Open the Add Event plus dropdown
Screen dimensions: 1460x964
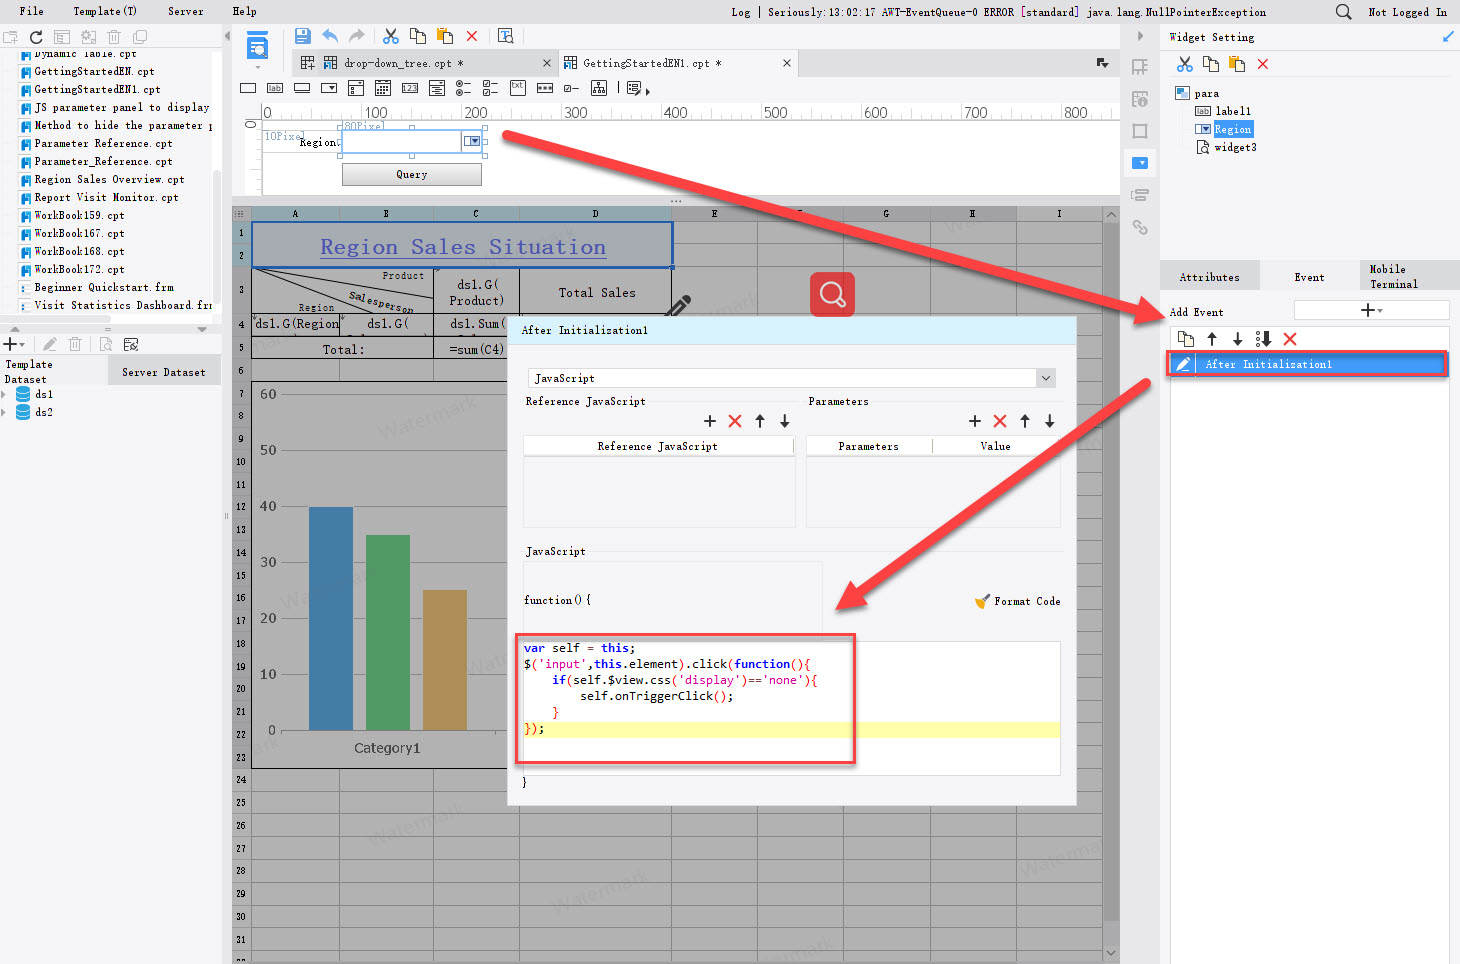pos(1371,310)
